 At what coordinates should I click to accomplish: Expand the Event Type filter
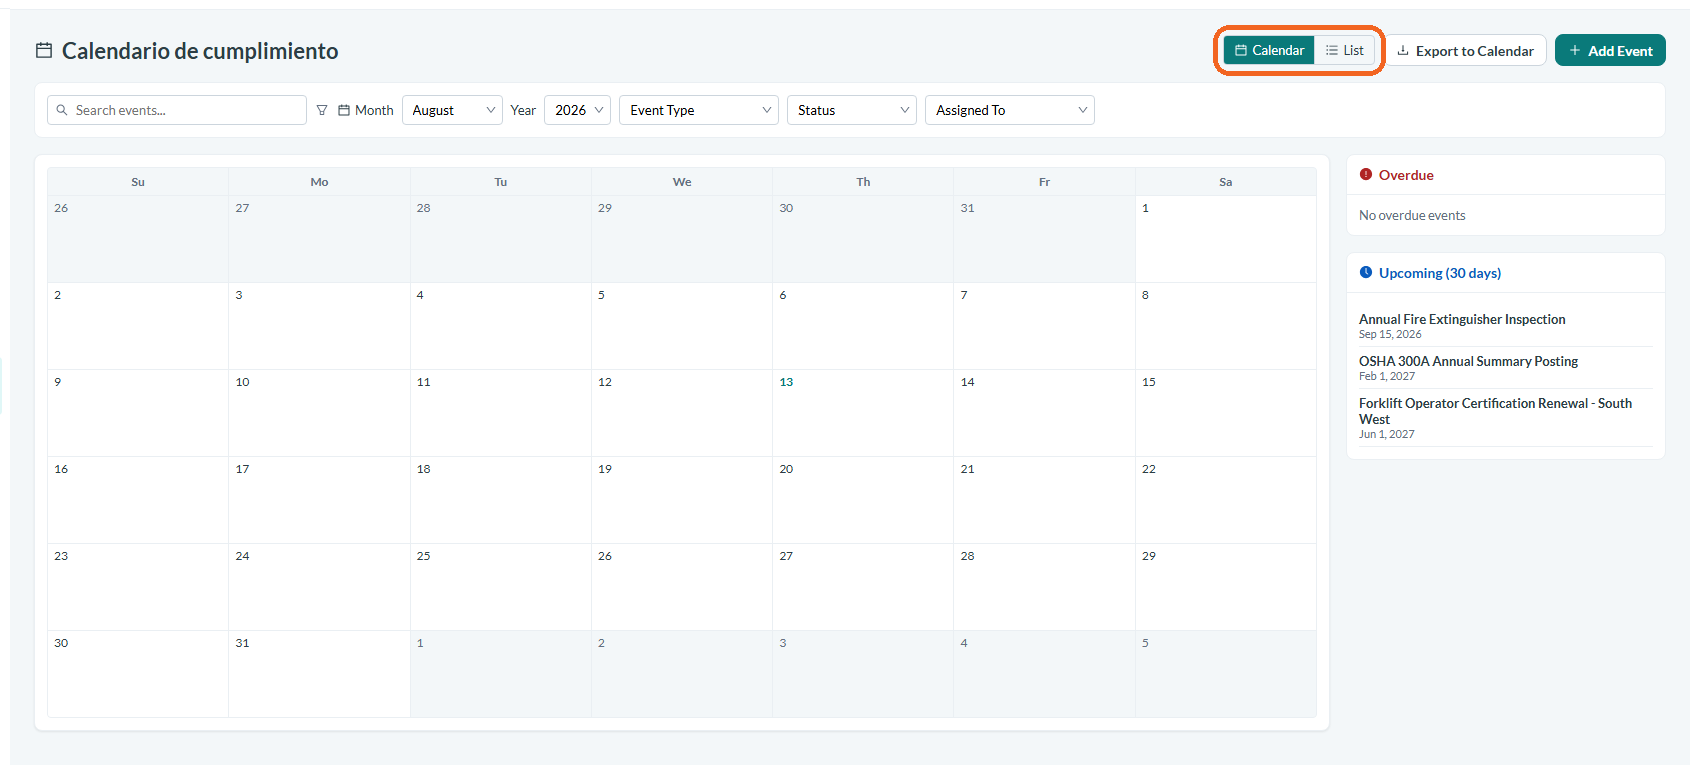coord(699,110)
